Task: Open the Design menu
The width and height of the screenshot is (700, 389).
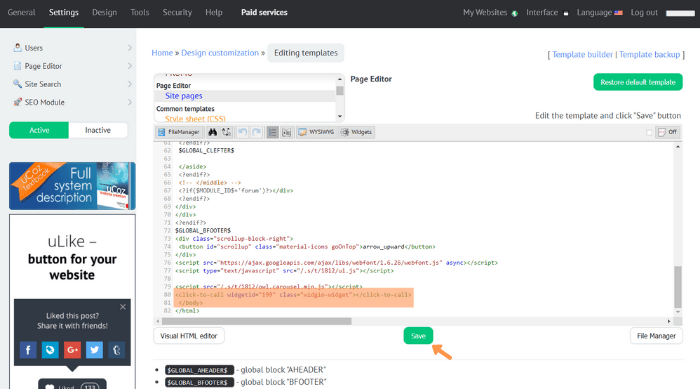Action: [x=104, y=13]
